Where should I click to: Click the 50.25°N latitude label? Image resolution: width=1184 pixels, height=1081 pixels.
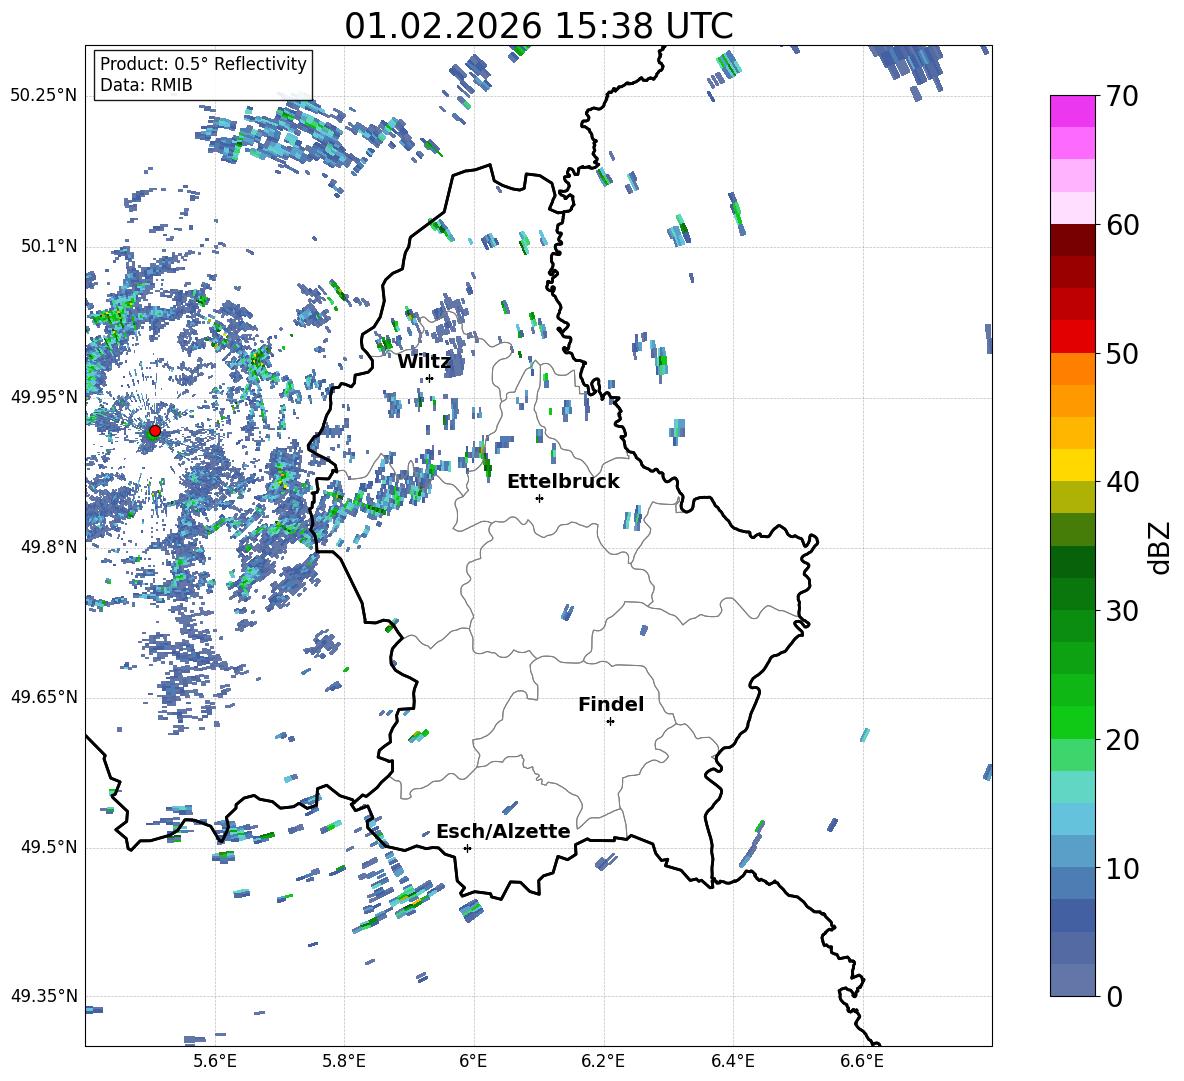pyautogui.click(x=44, y=95)
